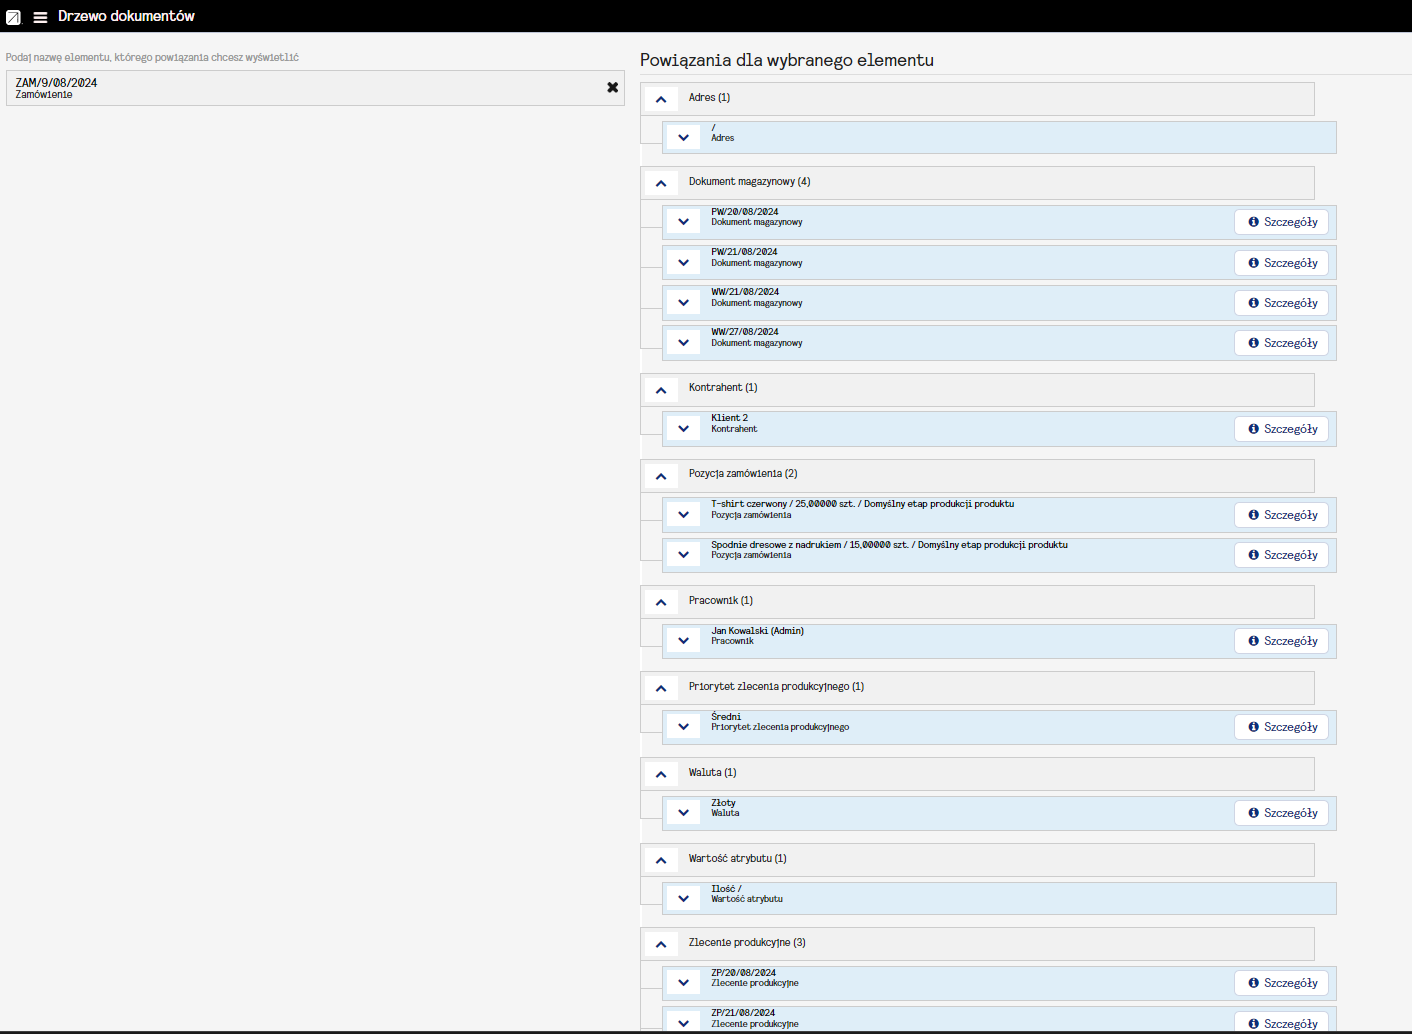Collapse the Zlecenie produkcyjne group

pyautogui.click(x=661, y=944)
